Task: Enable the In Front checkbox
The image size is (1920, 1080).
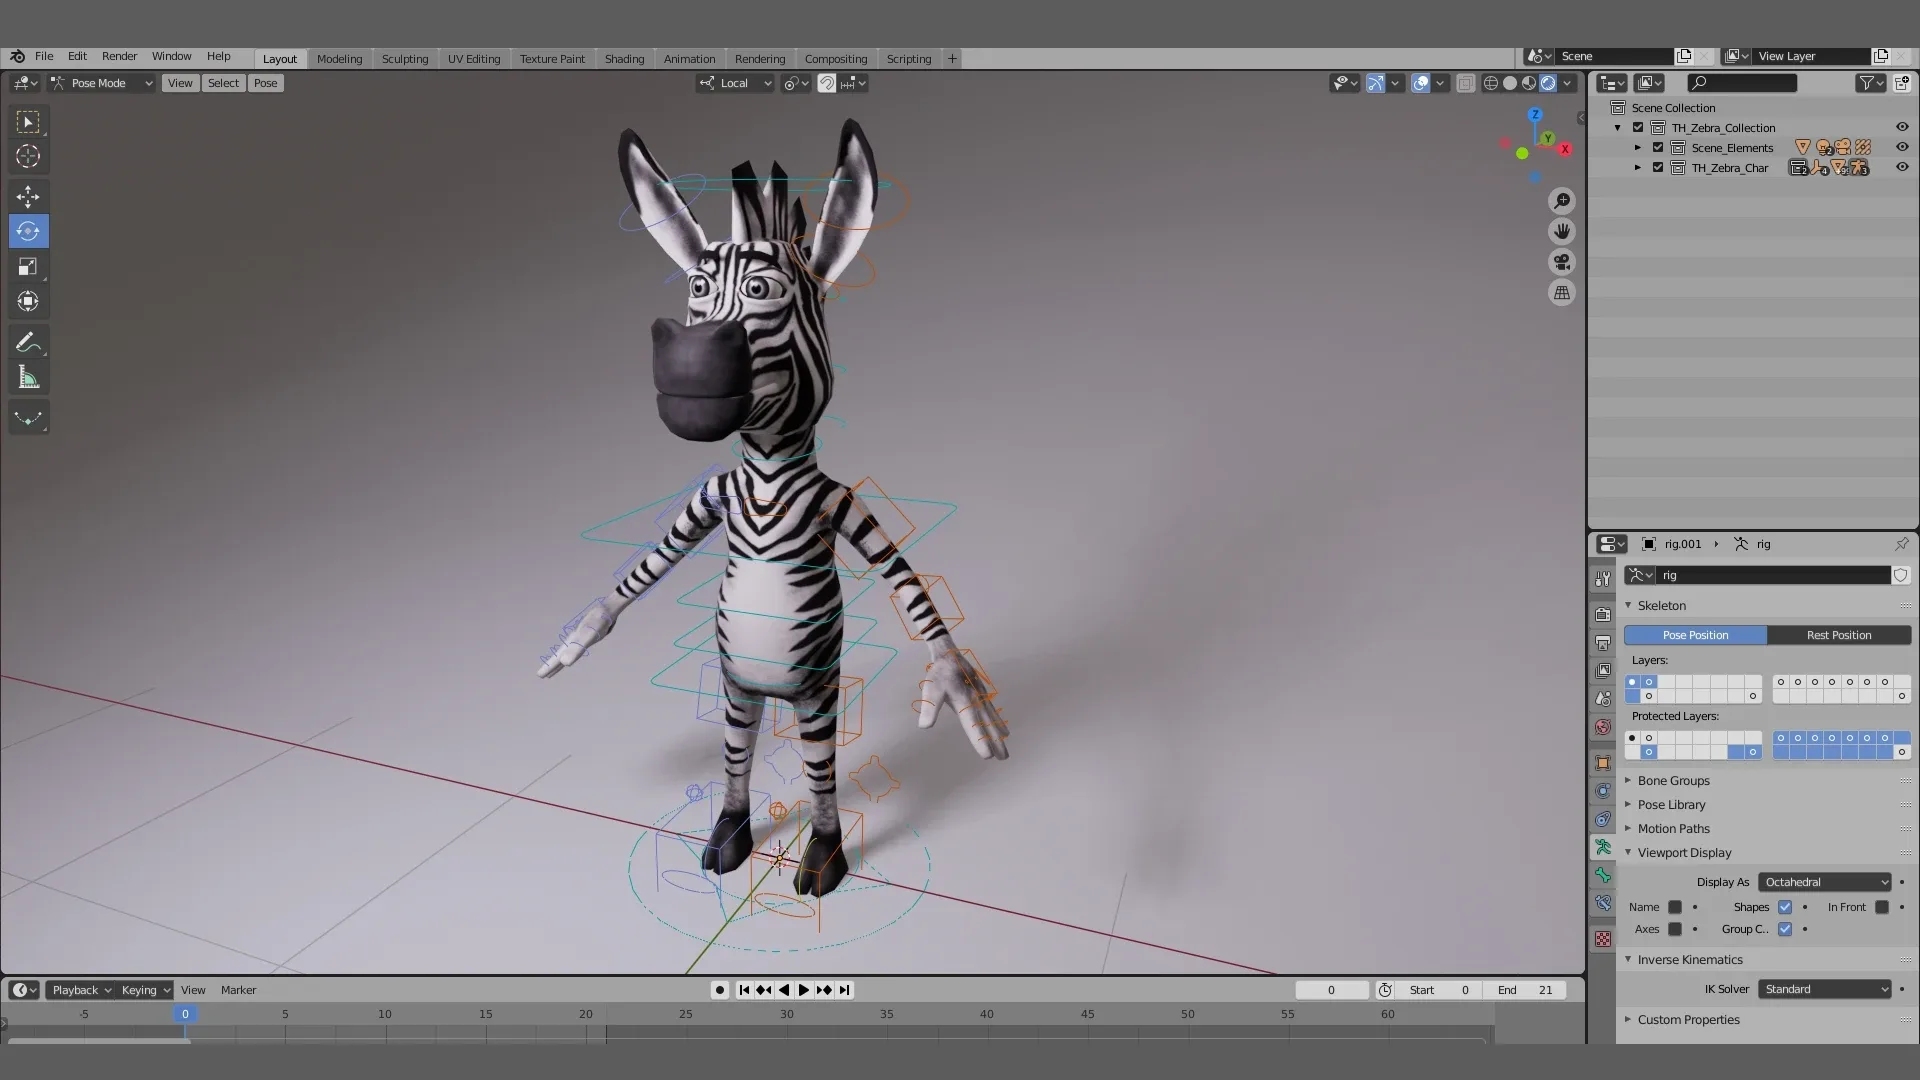Action: (x=1882, y=907)
